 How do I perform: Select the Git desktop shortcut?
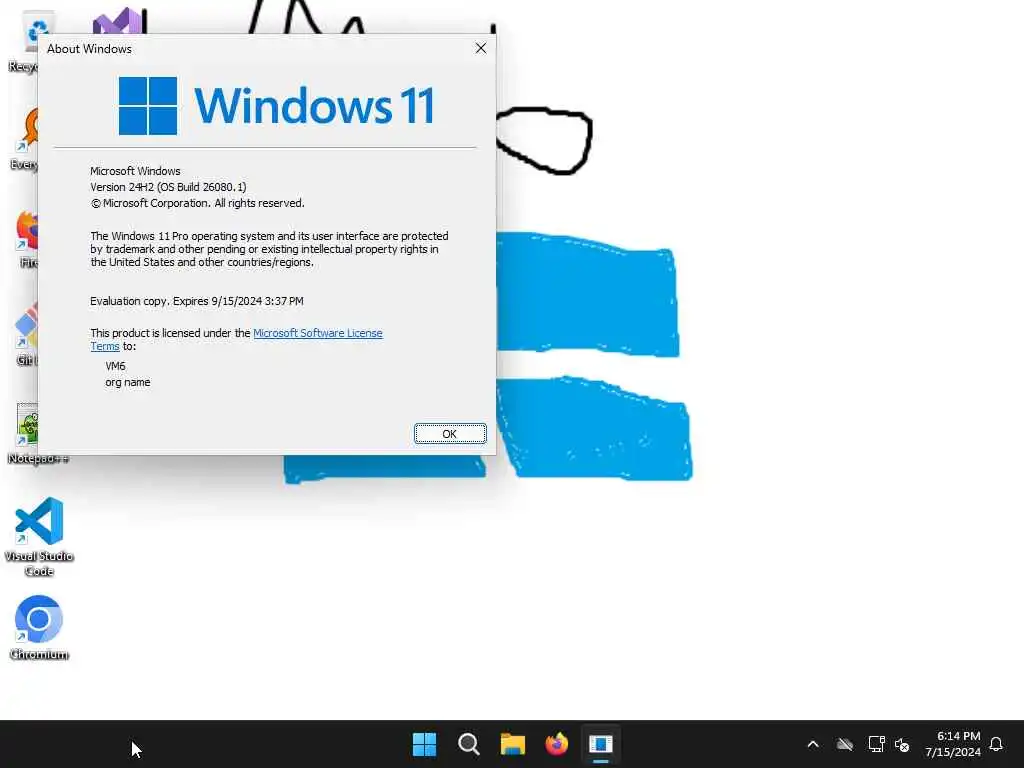[x=26, y=334]
